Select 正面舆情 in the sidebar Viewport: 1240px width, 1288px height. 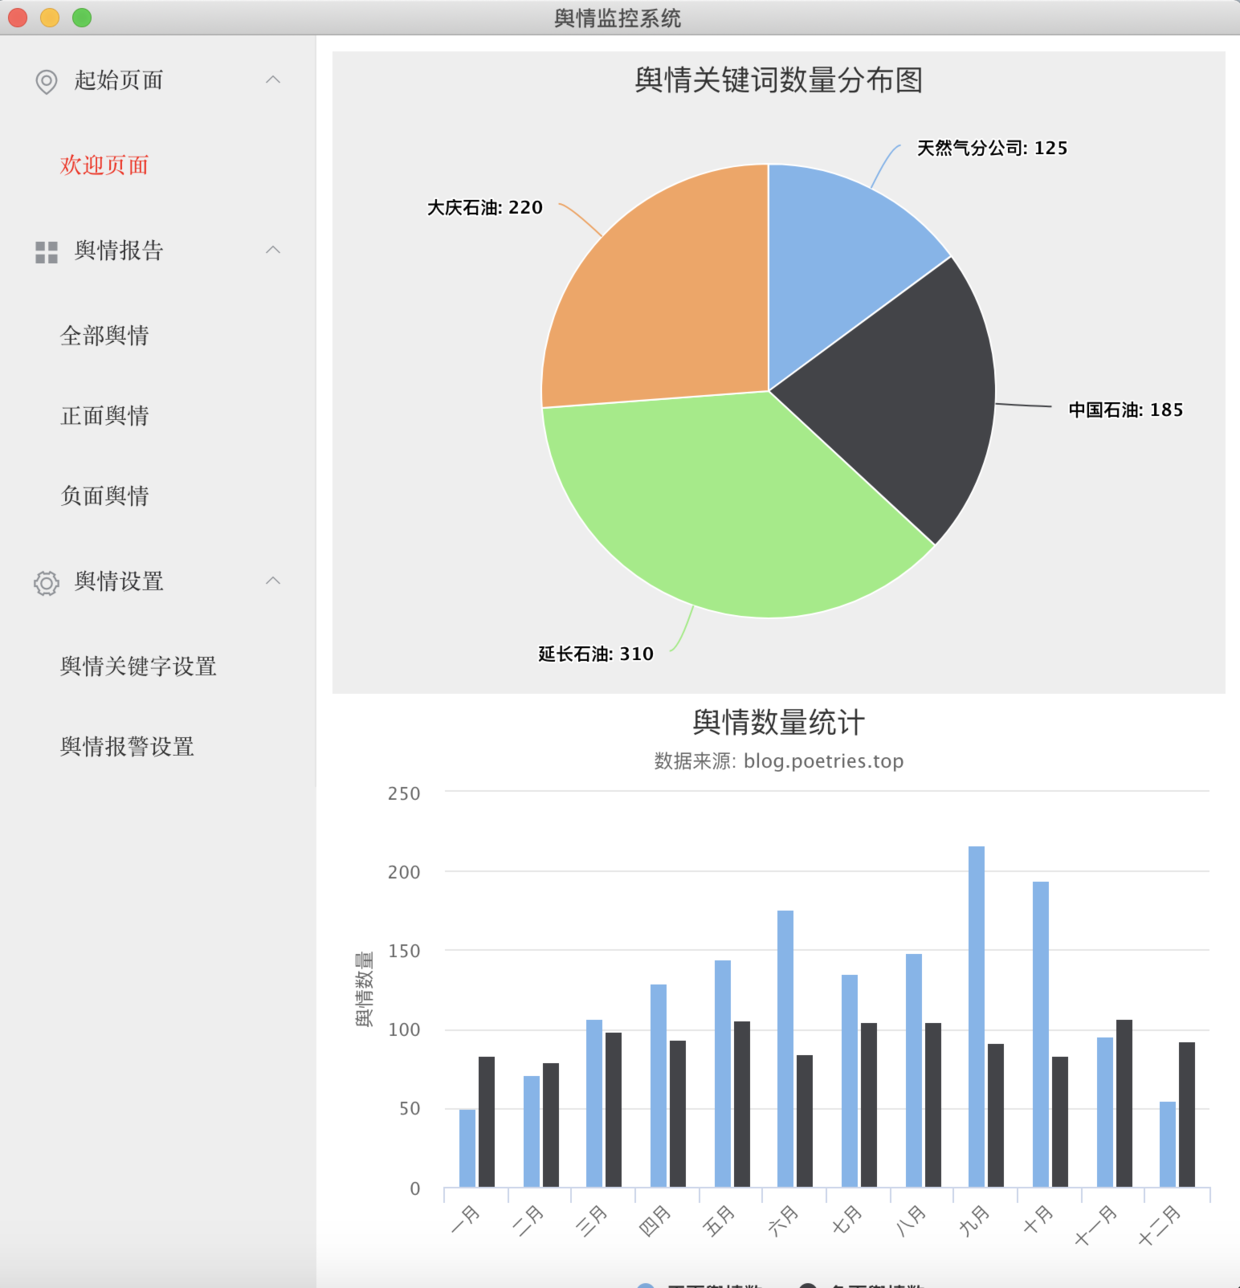[x=104, y=415]
